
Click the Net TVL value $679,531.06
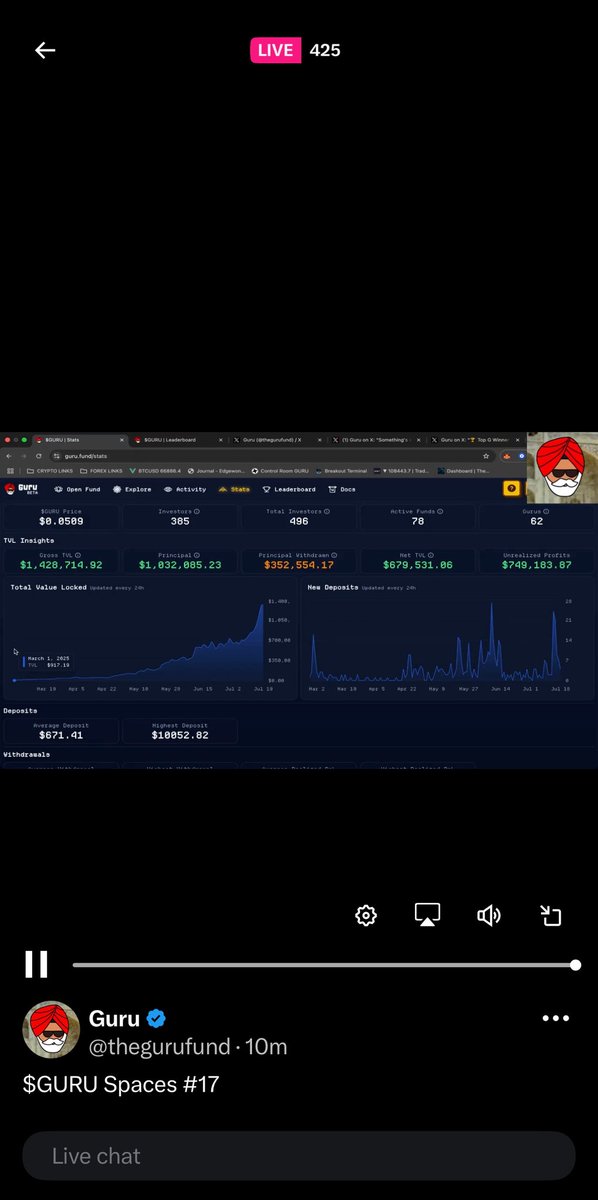tap(418, 565)
